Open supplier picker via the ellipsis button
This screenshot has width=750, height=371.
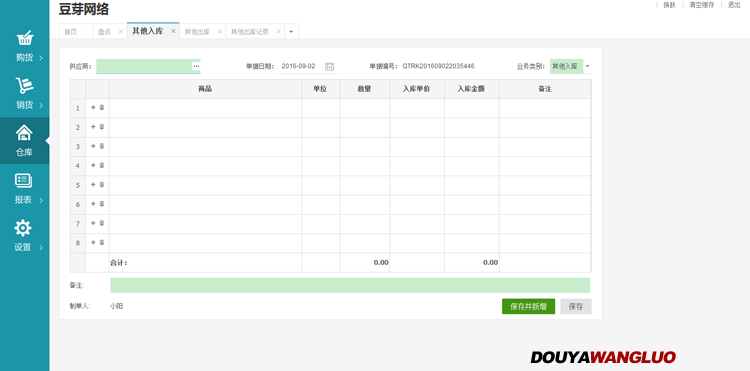pos(196,66)
